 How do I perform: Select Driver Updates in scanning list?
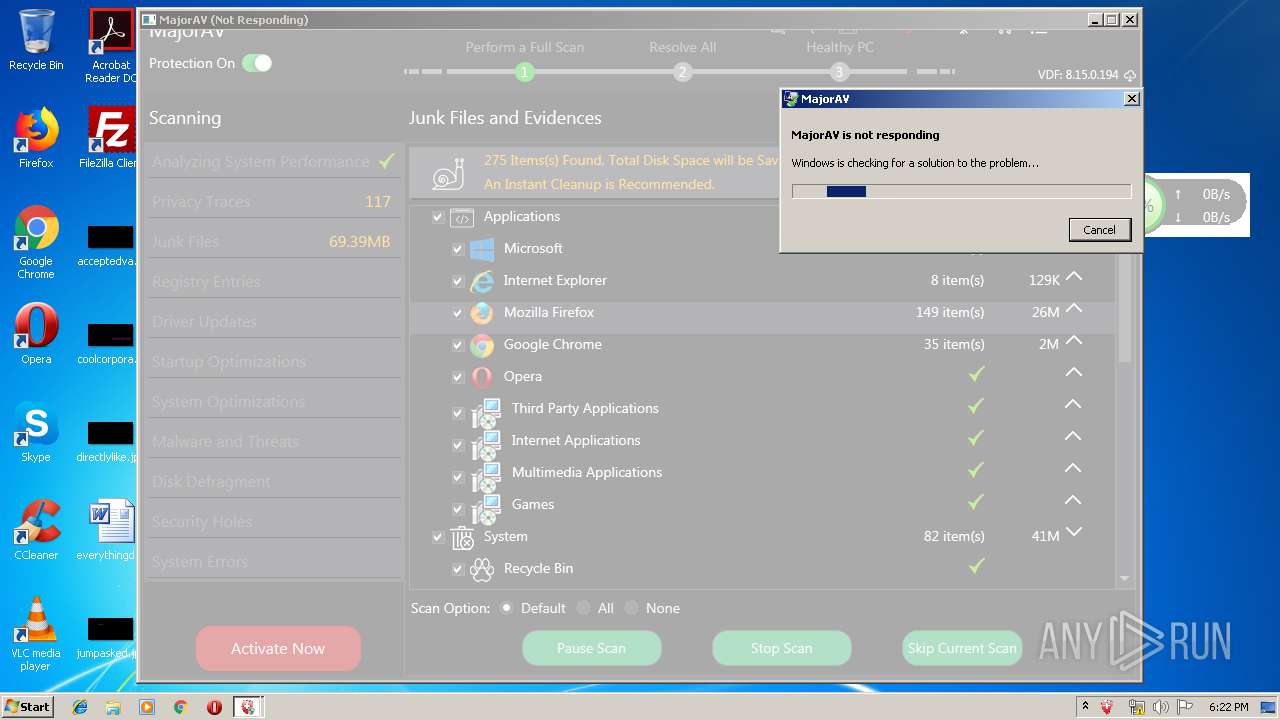(272, 322)
